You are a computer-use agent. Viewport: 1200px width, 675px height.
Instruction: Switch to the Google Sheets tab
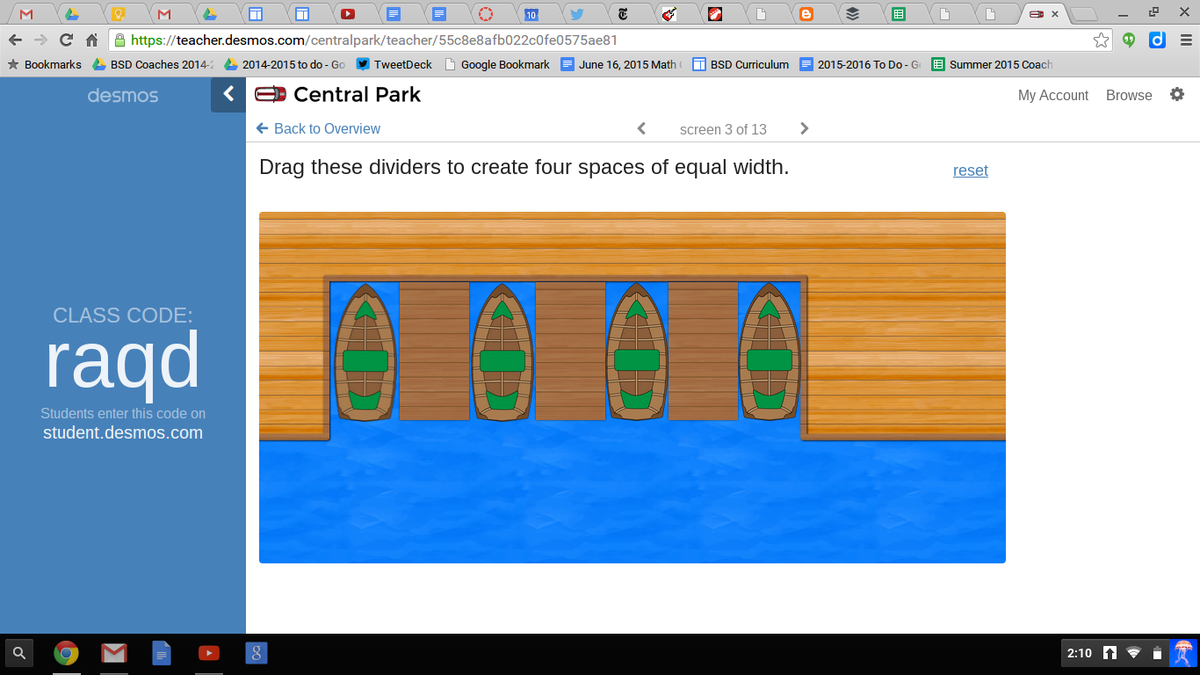pyautogui.click(x=898, y=14)
